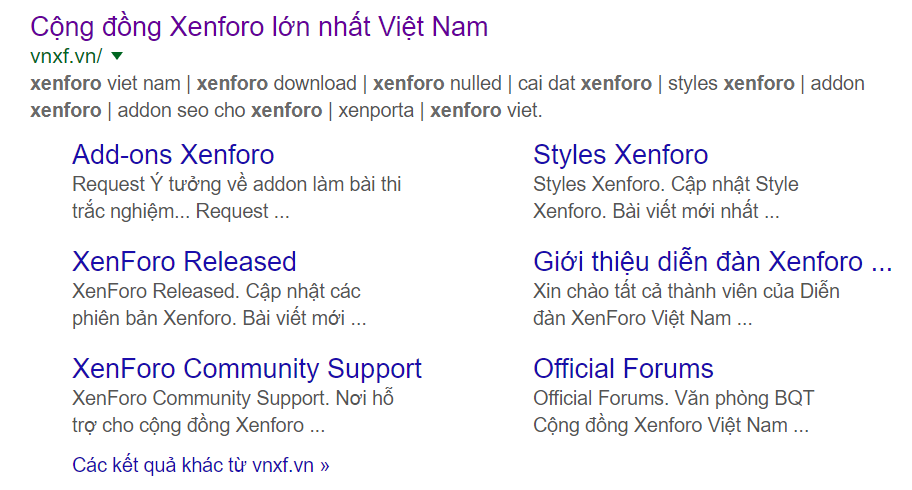
Task: Click the word 'nulled' in the description
Action: point(476,83)
